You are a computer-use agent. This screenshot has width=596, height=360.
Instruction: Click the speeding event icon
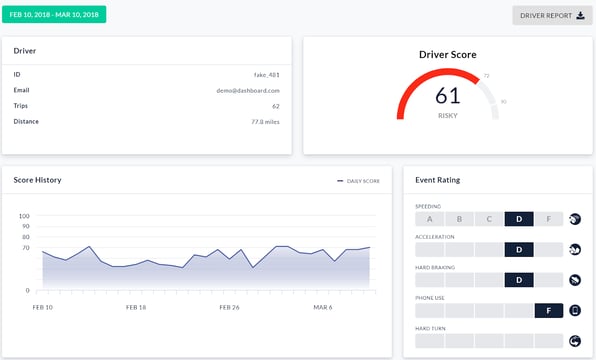[x=575, y=219]
